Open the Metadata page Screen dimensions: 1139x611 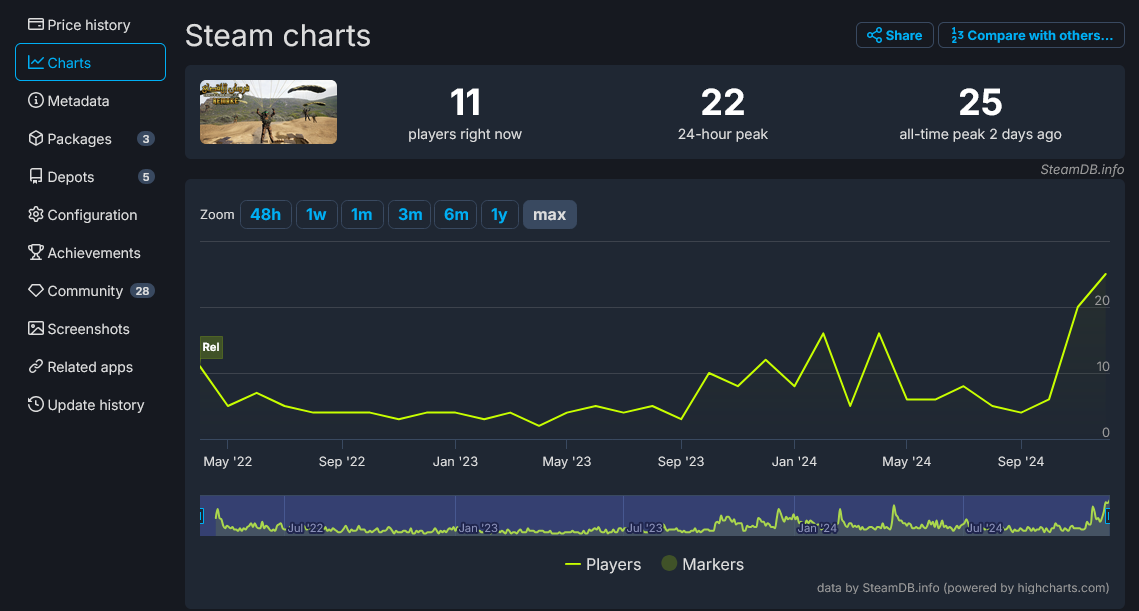(x=90, y=100)
